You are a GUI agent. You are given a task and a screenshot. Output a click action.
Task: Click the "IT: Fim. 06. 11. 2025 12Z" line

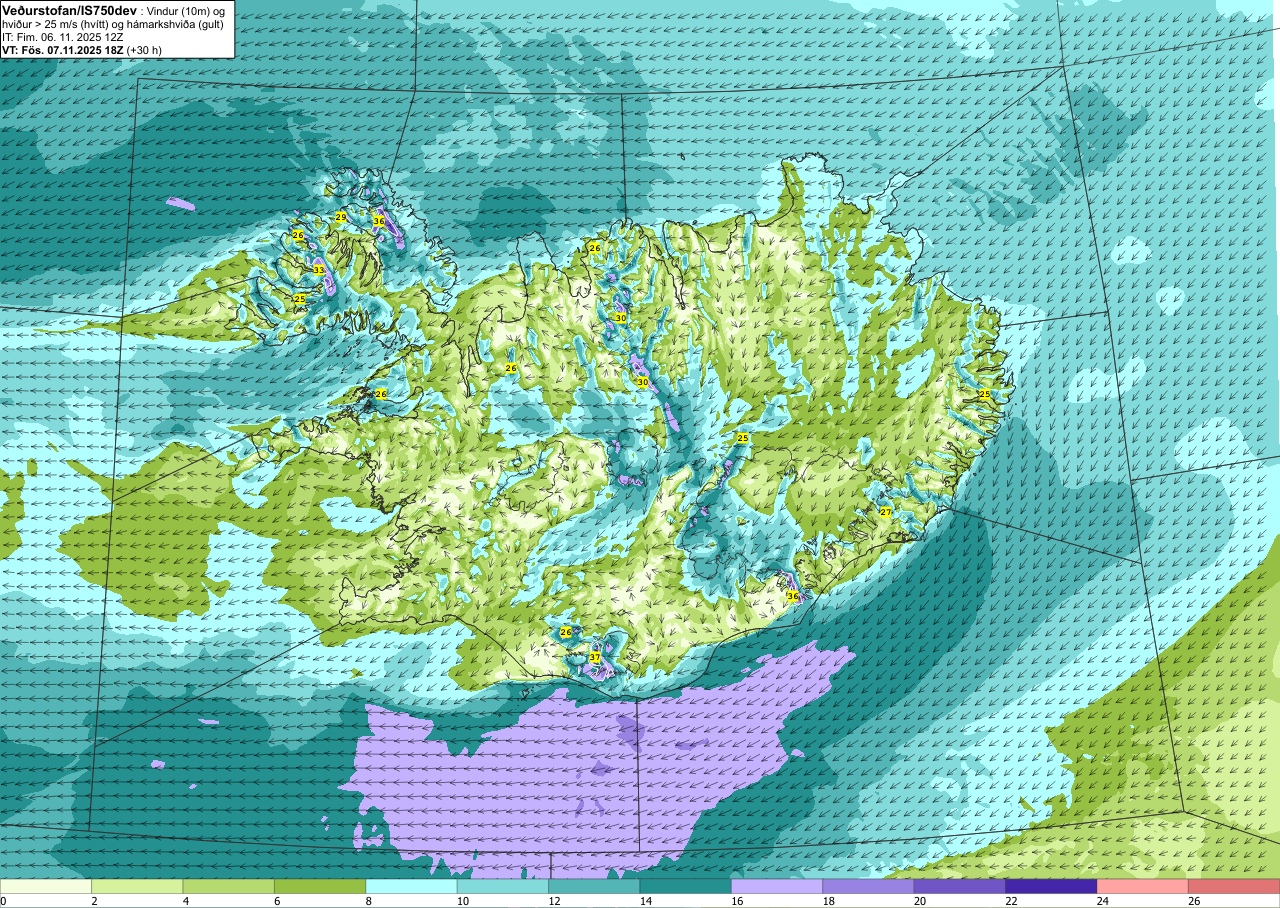(62, 36)
